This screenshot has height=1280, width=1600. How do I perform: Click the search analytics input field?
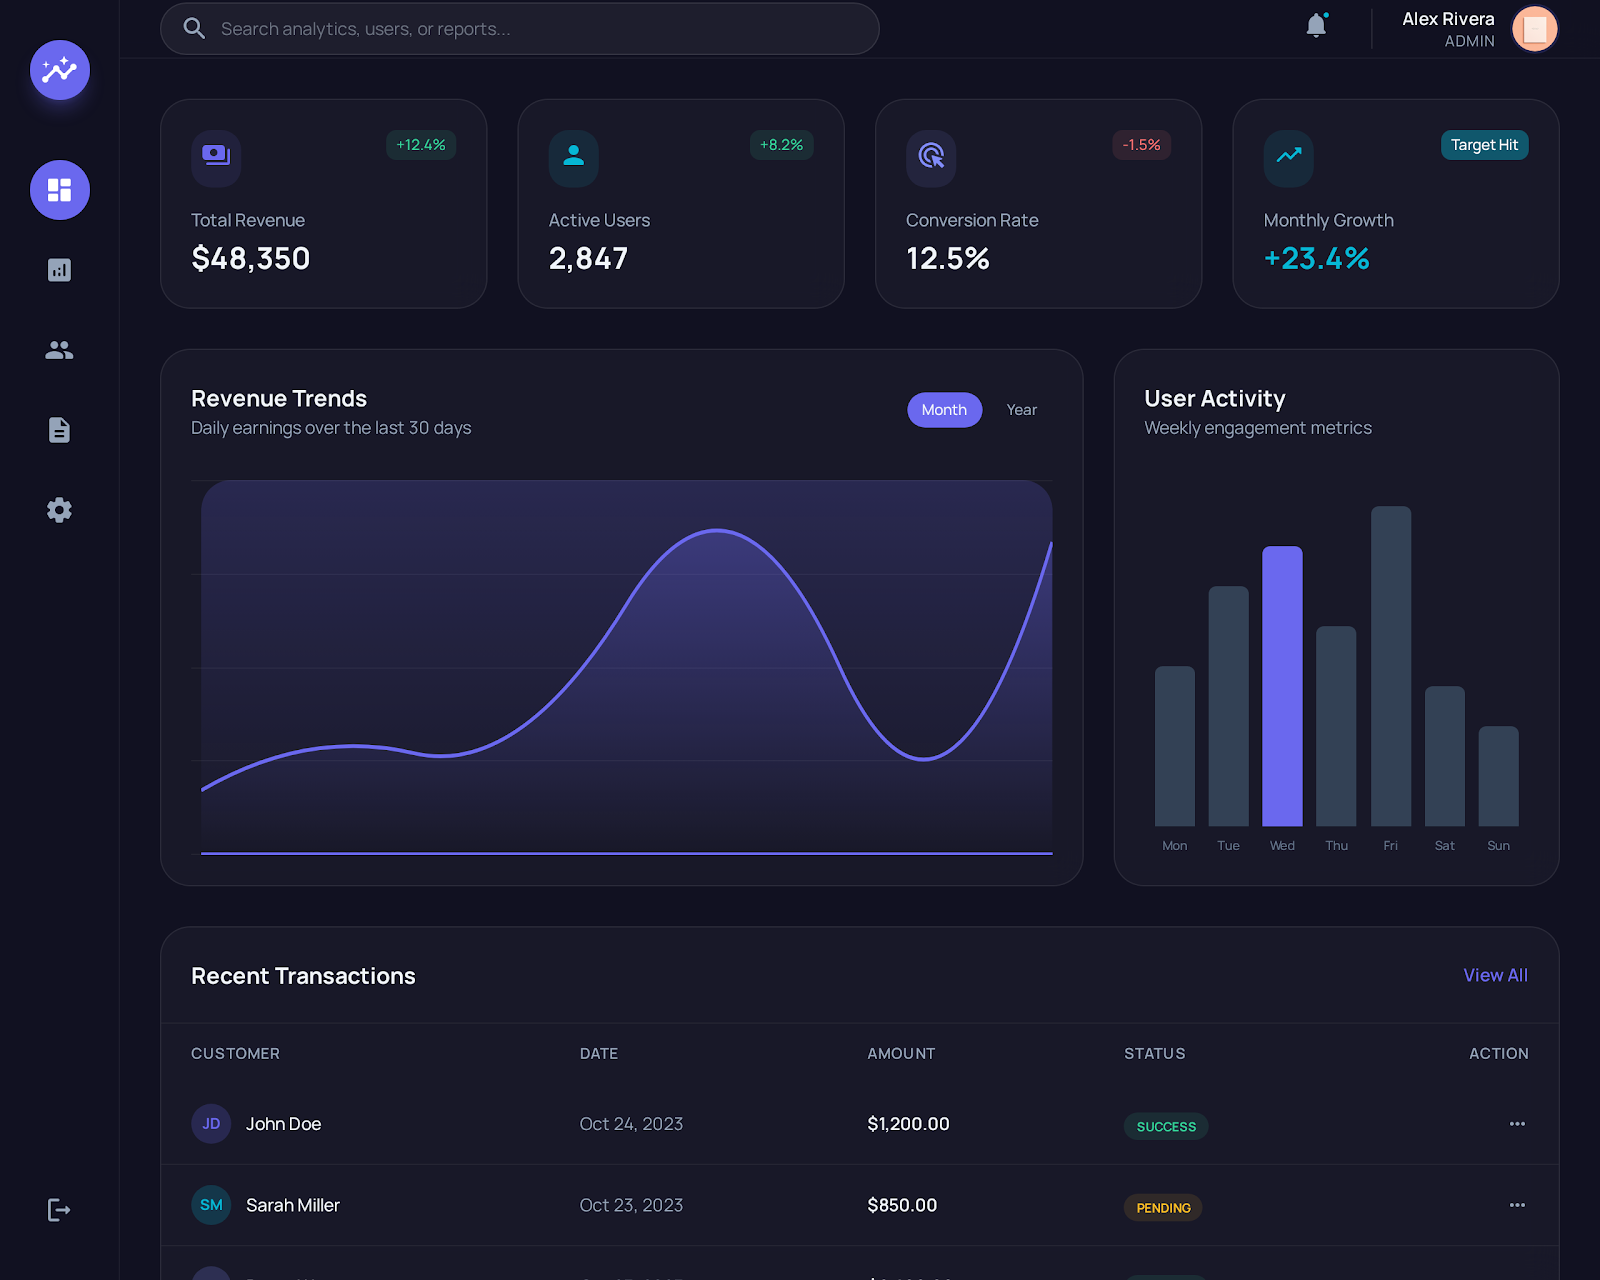pyautogui.click(x=519, y=28)
